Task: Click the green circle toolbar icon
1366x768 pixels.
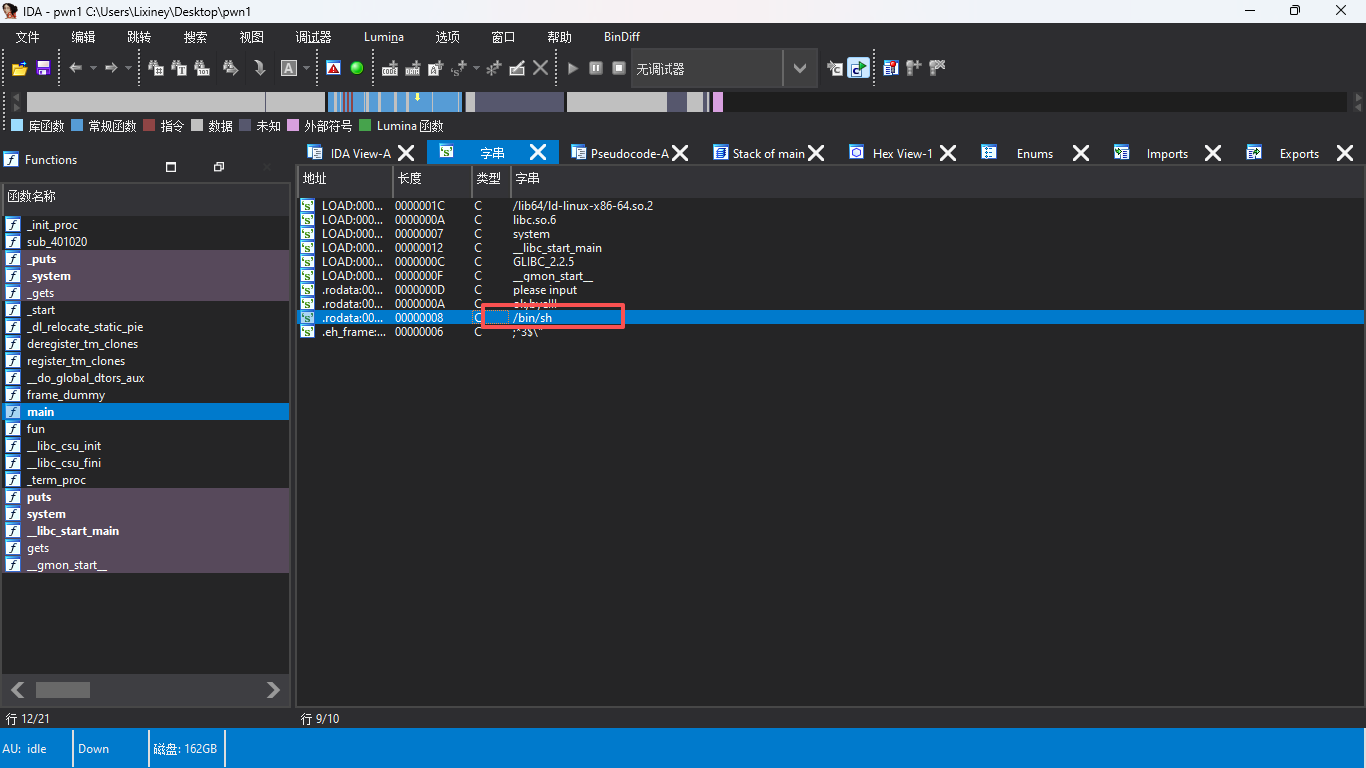Action: 357,68
